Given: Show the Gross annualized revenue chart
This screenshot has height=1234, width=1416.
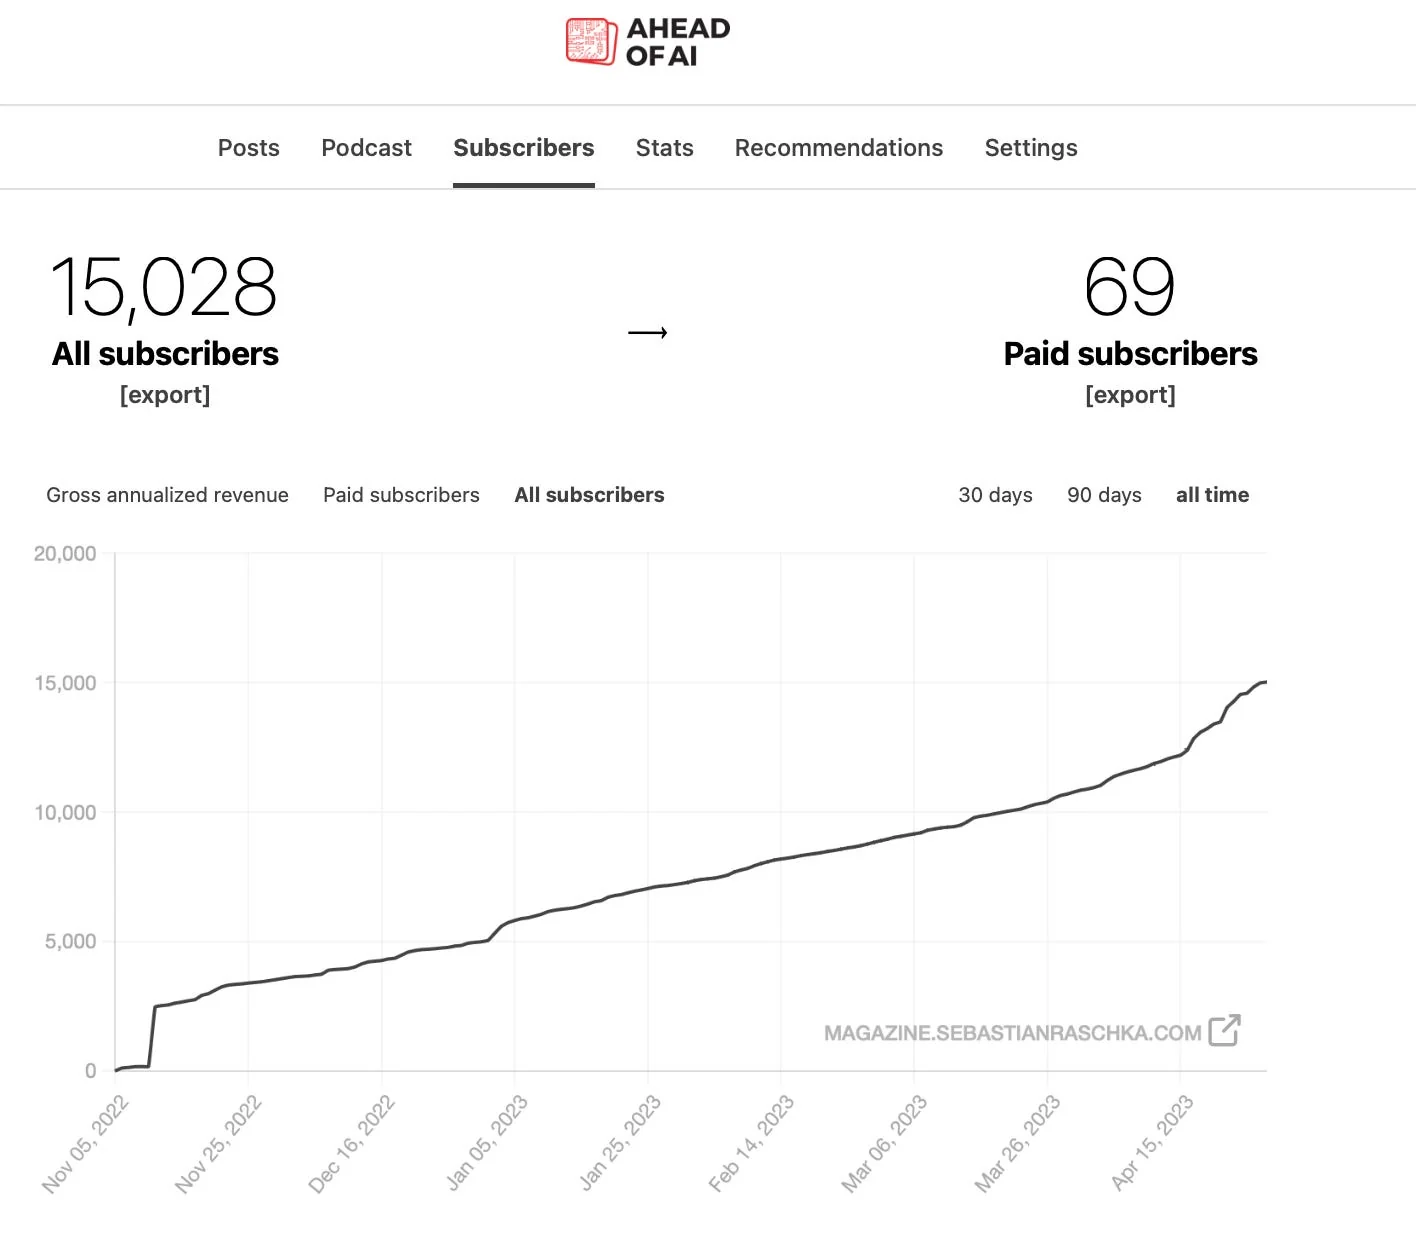Looking at the screenshot, I should click(x=167, y=495).
